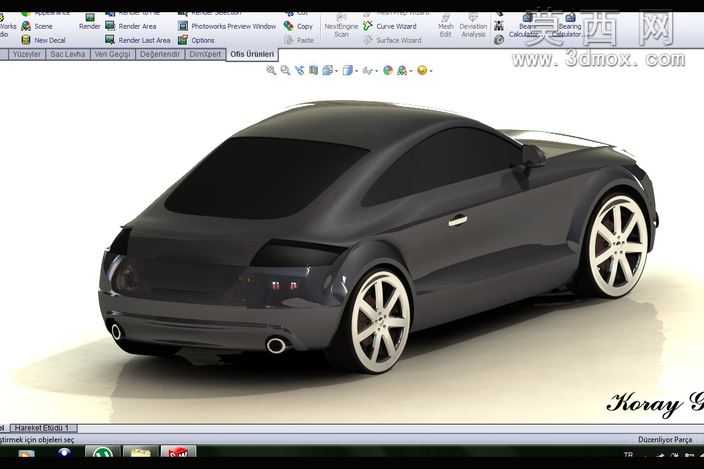
Task: Click the large Render button
Action: click(90, 21)
